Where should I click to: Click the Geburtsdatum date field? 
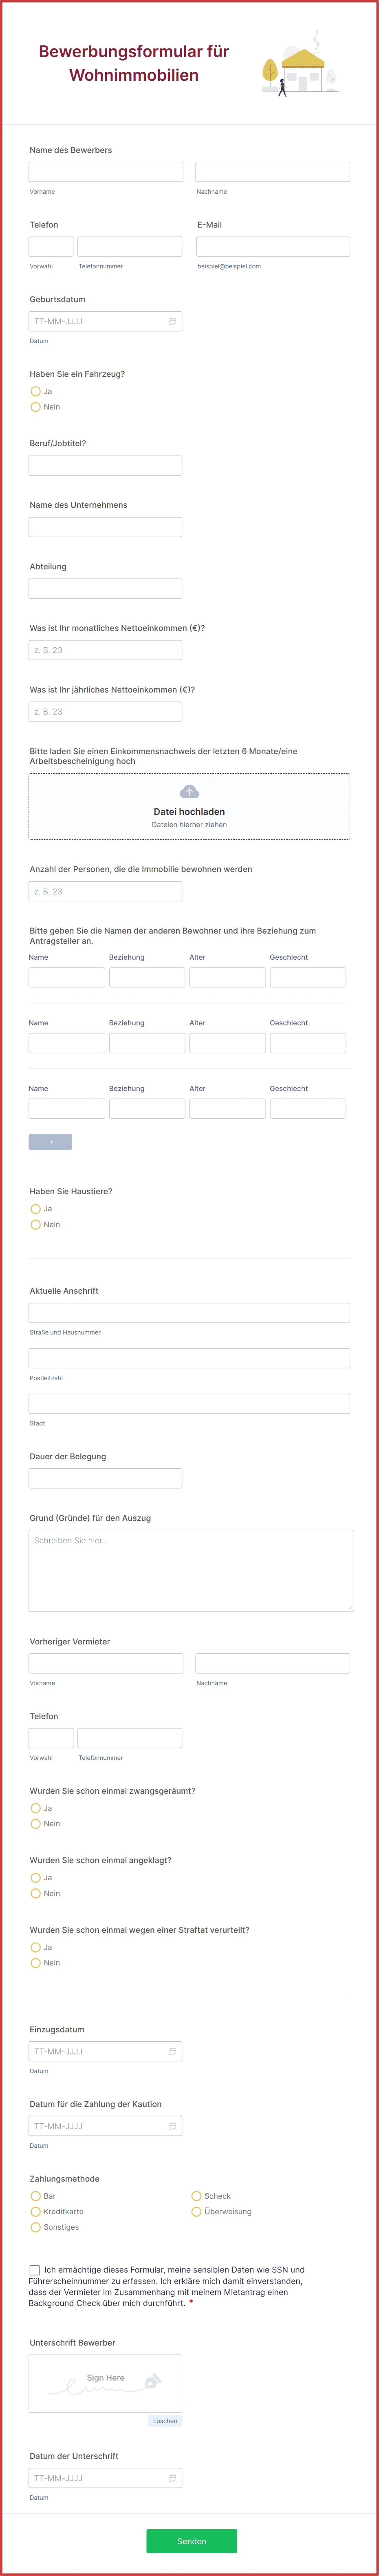(105, 321)
